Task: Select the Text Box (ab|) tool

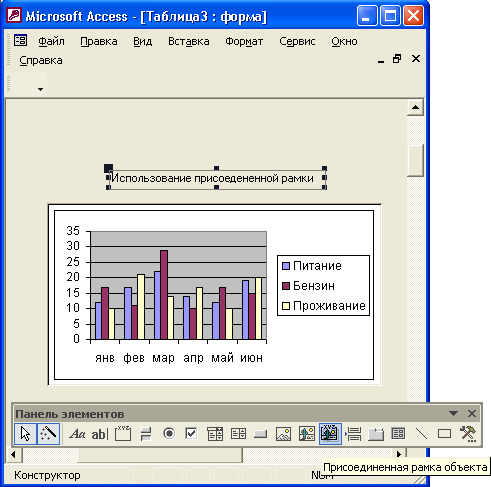Action: pyautogui.click(x=100, y=434)
